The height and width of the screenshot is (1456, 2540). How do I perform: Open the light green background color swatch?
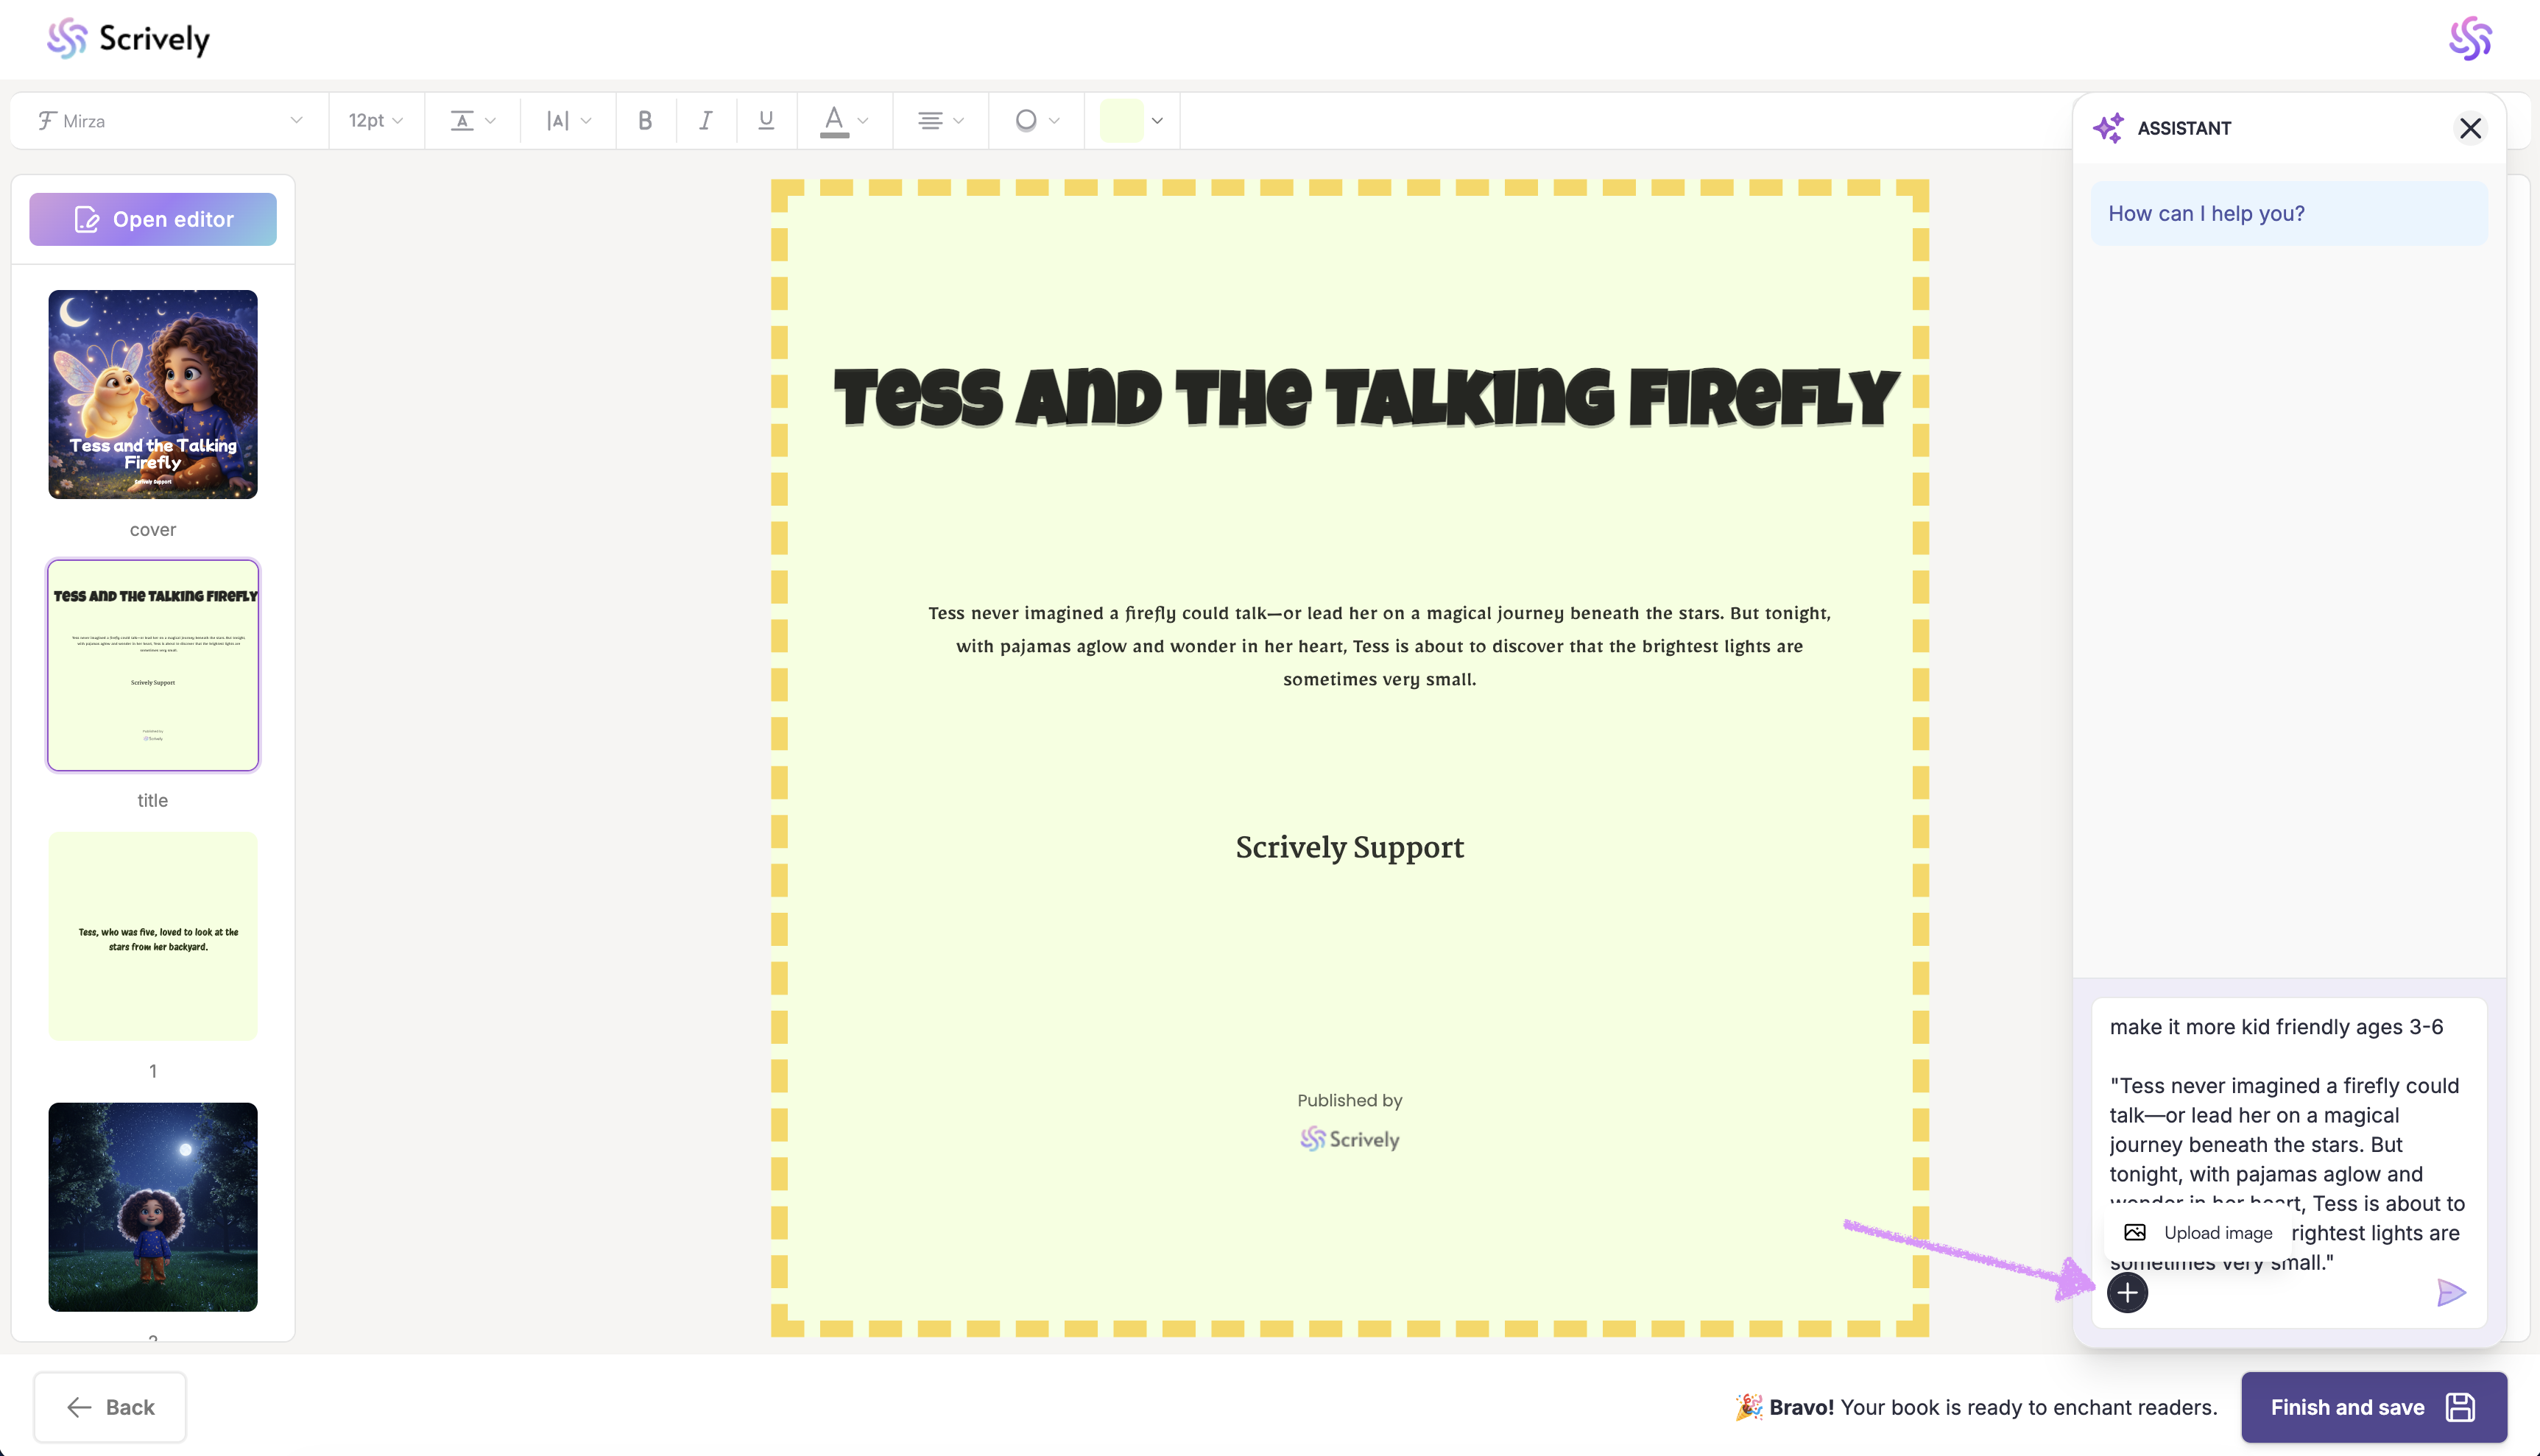1122,121
